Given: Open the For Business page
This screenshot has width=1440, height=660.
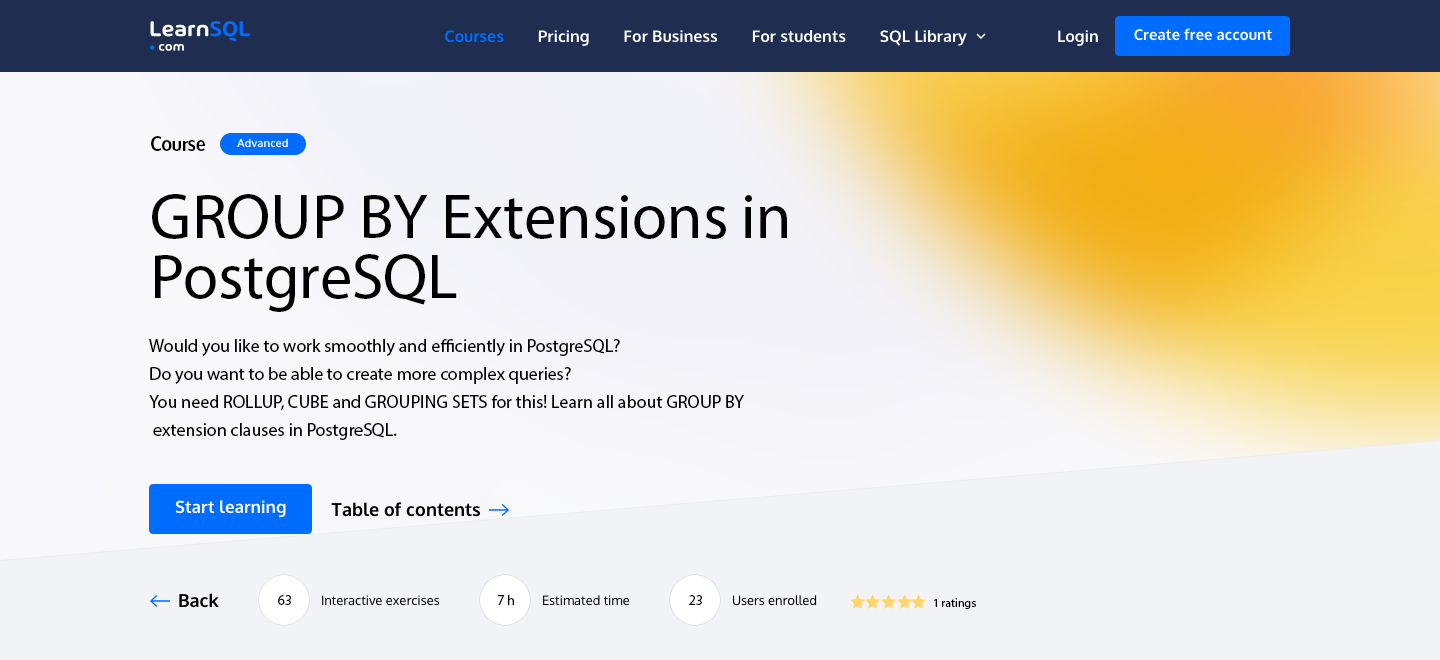Looking at the screenshot, I should [670, 36].
